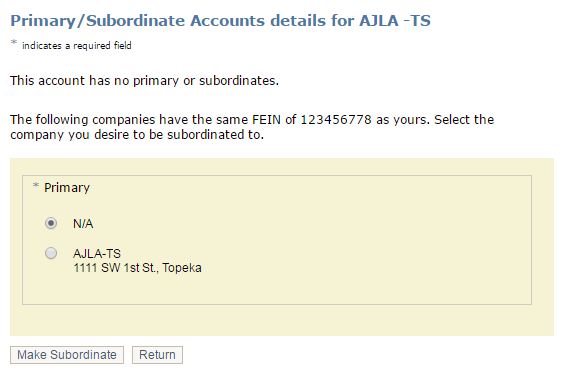Choose the AJLA-TS radio button
This screenshot has height=371, width=563.
[51, 253]
